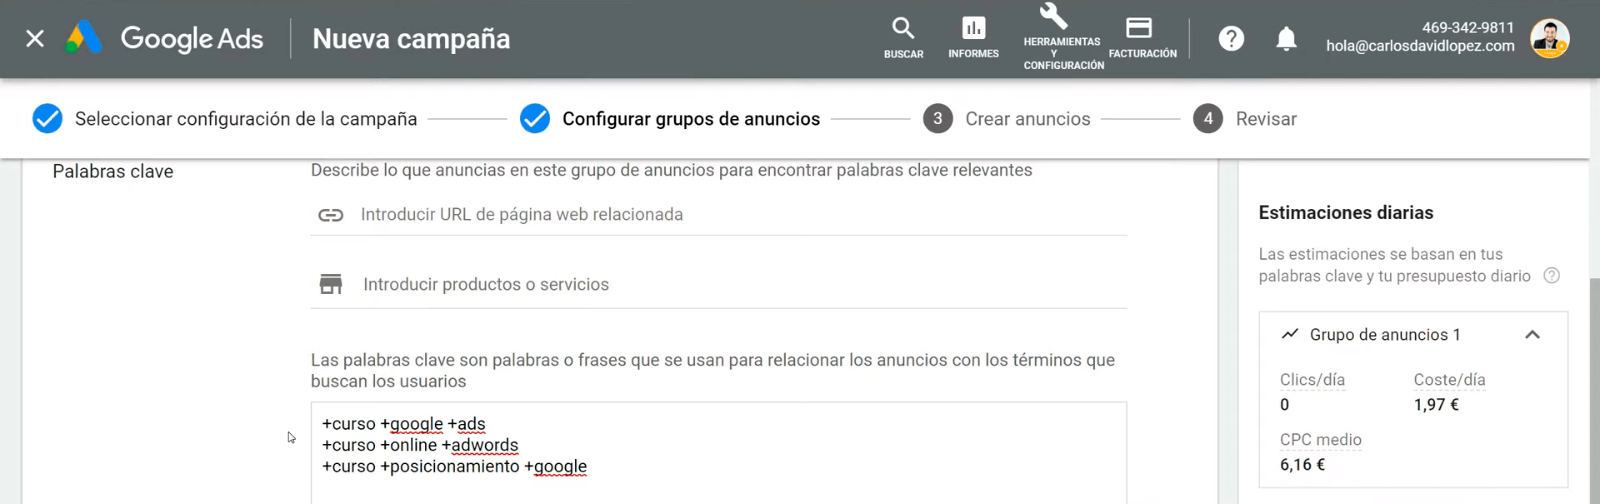
Task: Click the link icon beside URL field
Action: point(331,215)
